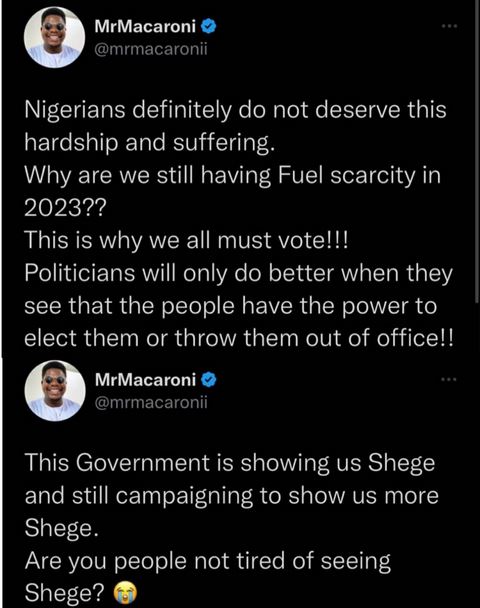Visit @mrmacaronii handle on the second tweet
Screen dimensions: 480x608
[x=151, y=402]
